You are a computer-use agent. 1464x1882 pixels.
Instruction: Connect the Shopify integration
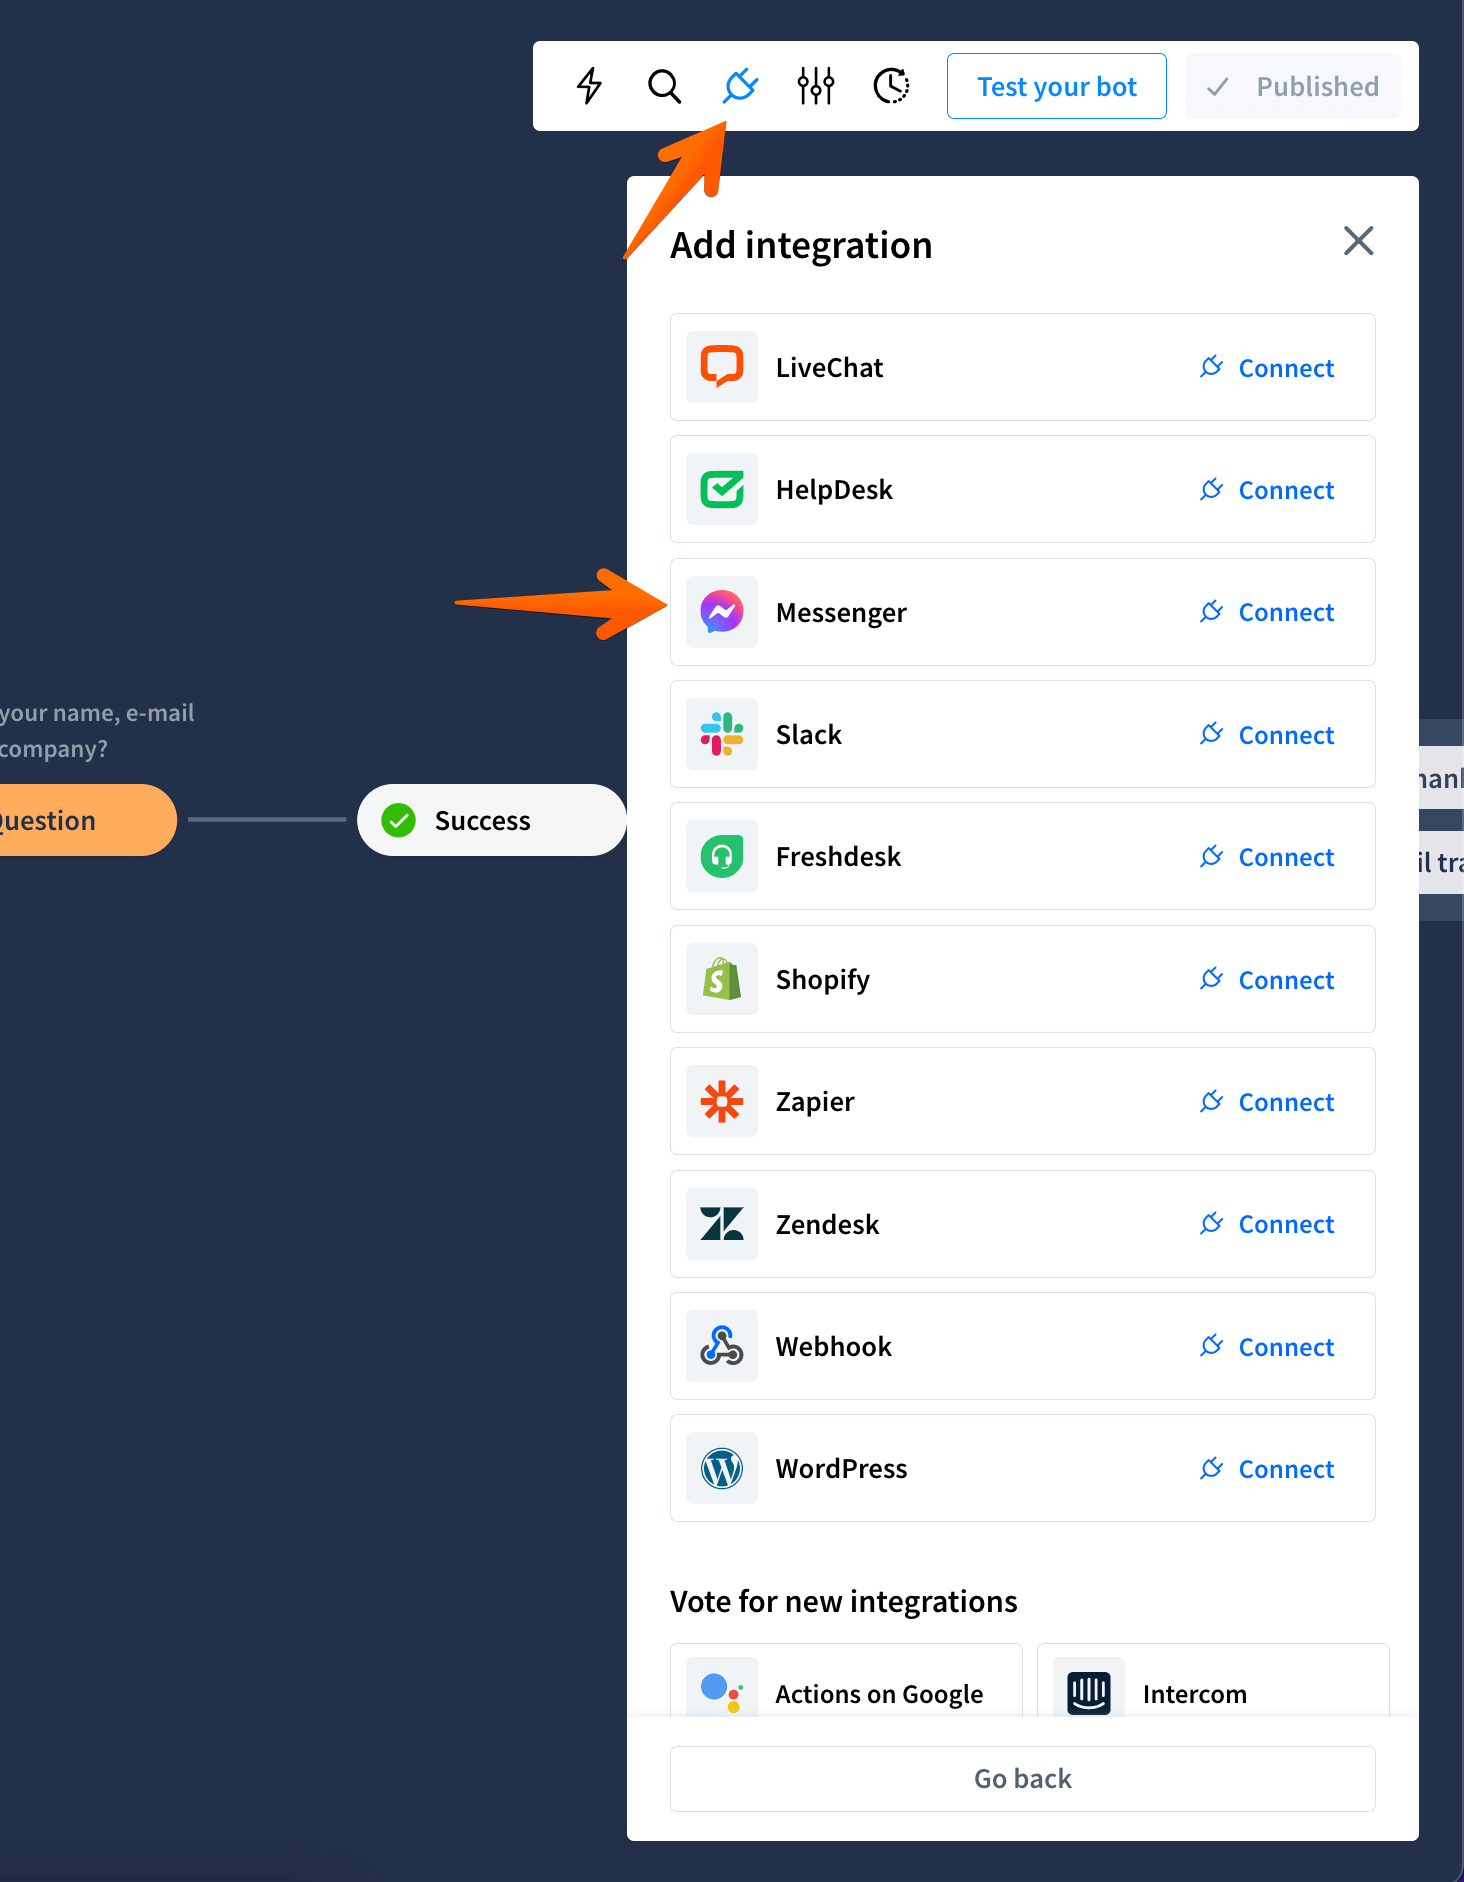tap(1267, 980)
